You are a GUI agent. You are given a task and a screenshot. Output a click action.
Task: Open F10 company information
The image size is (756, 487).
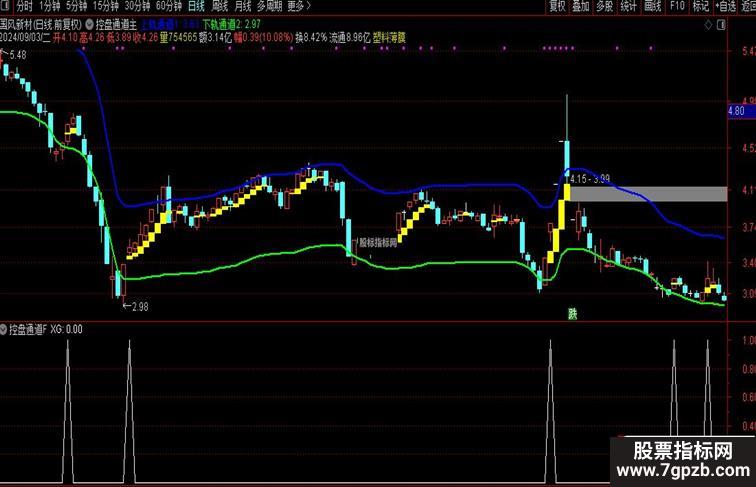[x=677, y=6]
